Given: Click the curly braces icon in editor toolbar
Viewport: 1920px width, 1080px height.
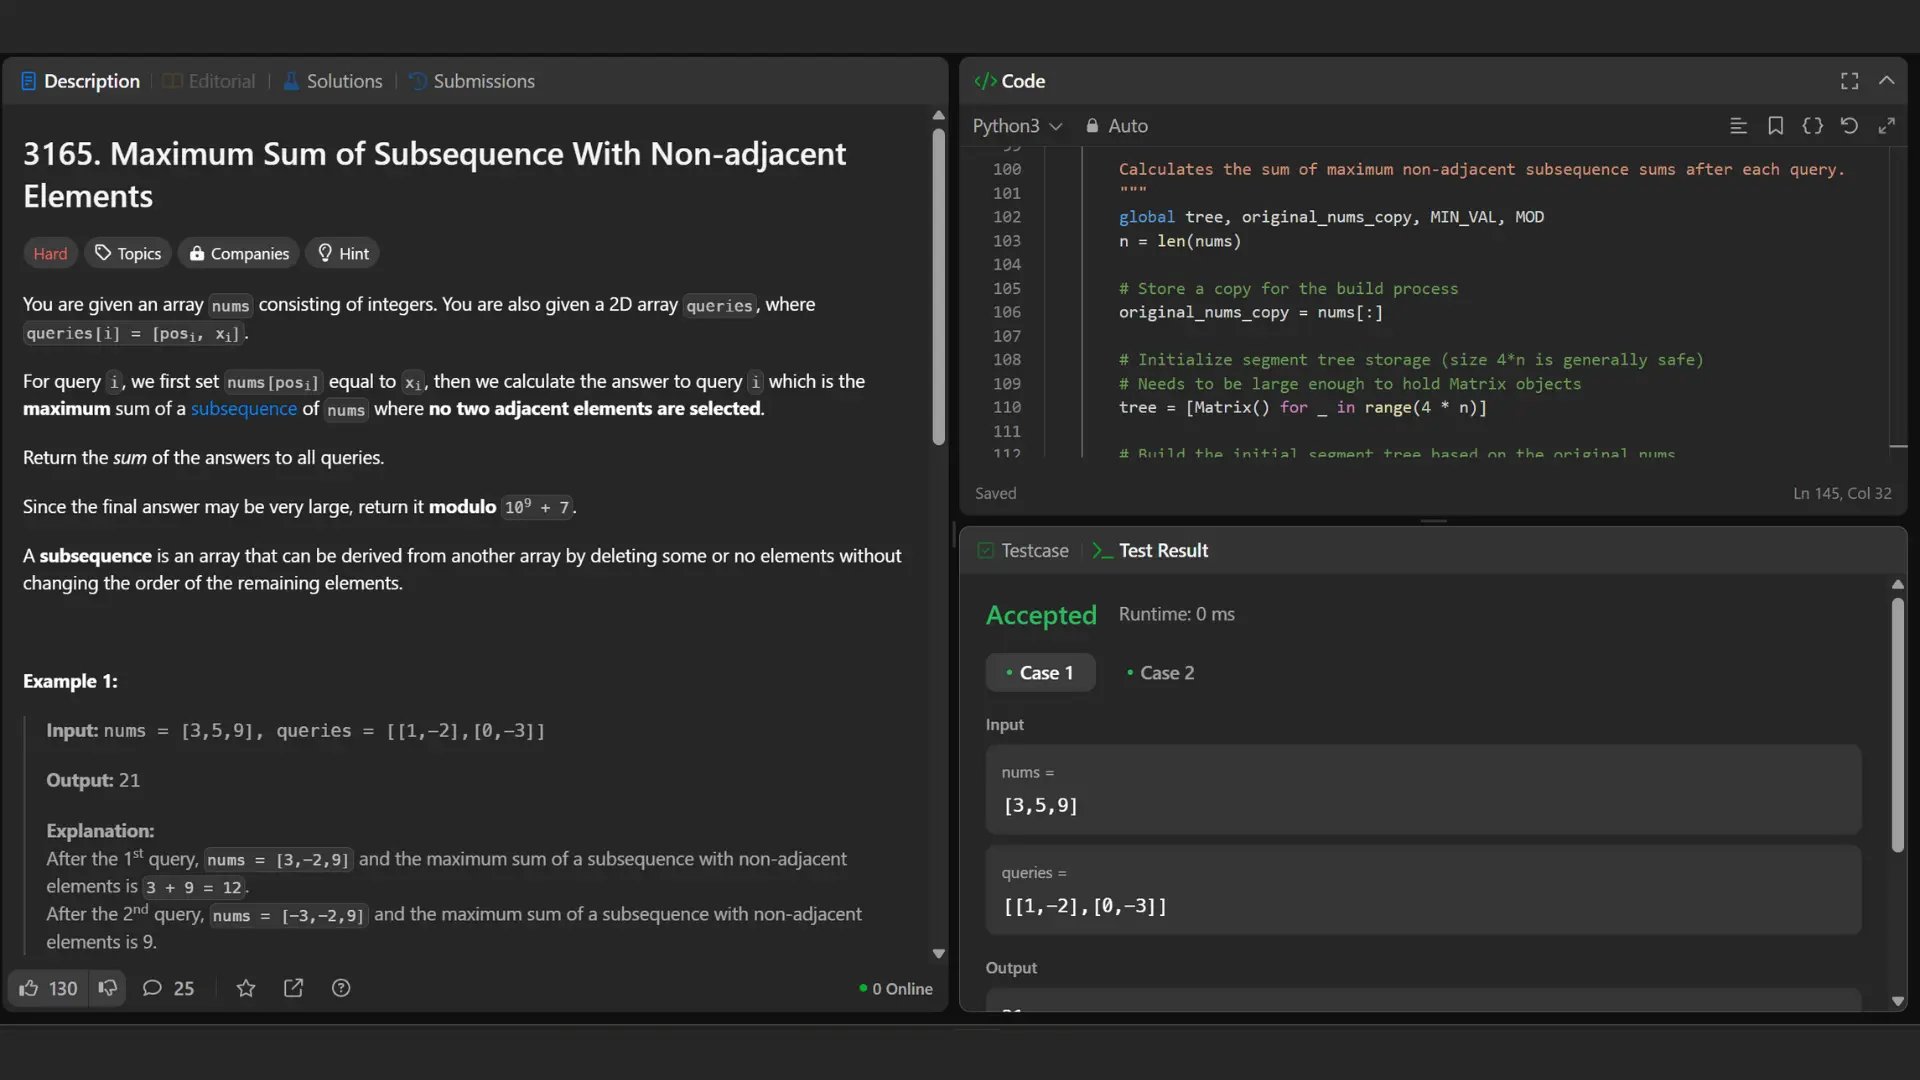Looking at the screenshot, I should [x=1812, y=126].
